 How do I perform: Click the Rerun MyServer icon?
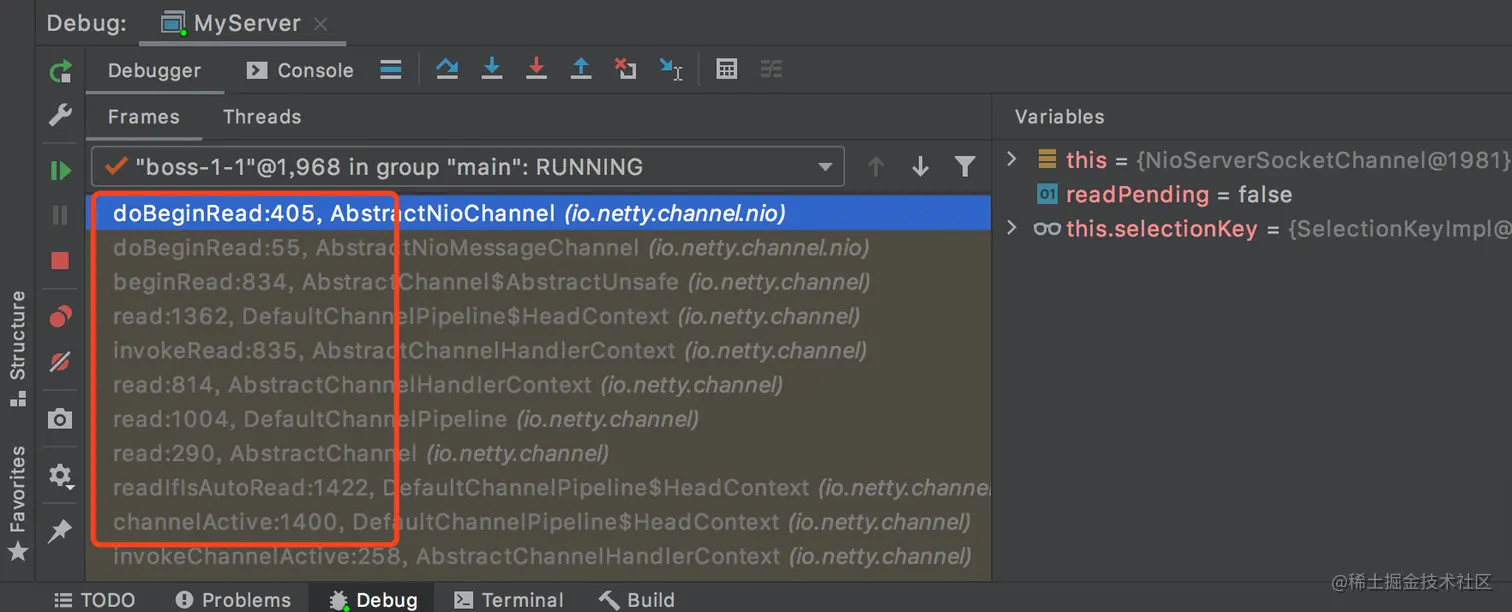tap(60, 71)
